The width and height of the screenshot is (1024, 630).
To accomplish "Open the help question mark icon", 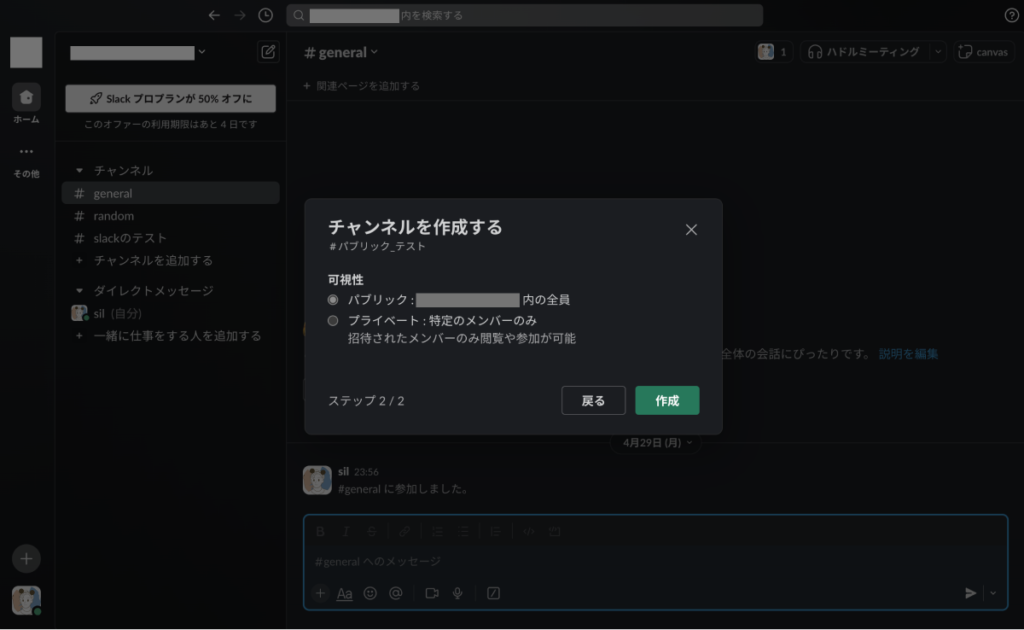I will click(1011, 15).
